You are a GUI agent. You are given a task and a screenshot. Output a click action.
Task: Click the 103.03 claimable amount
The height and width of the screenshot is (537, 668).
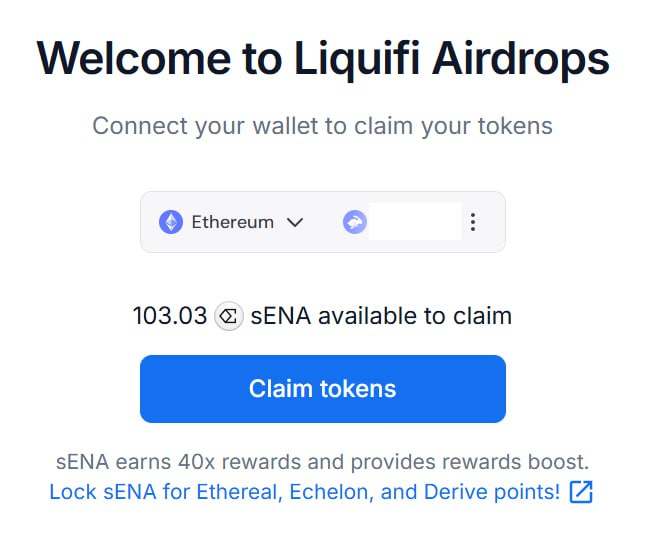[170, 316]
